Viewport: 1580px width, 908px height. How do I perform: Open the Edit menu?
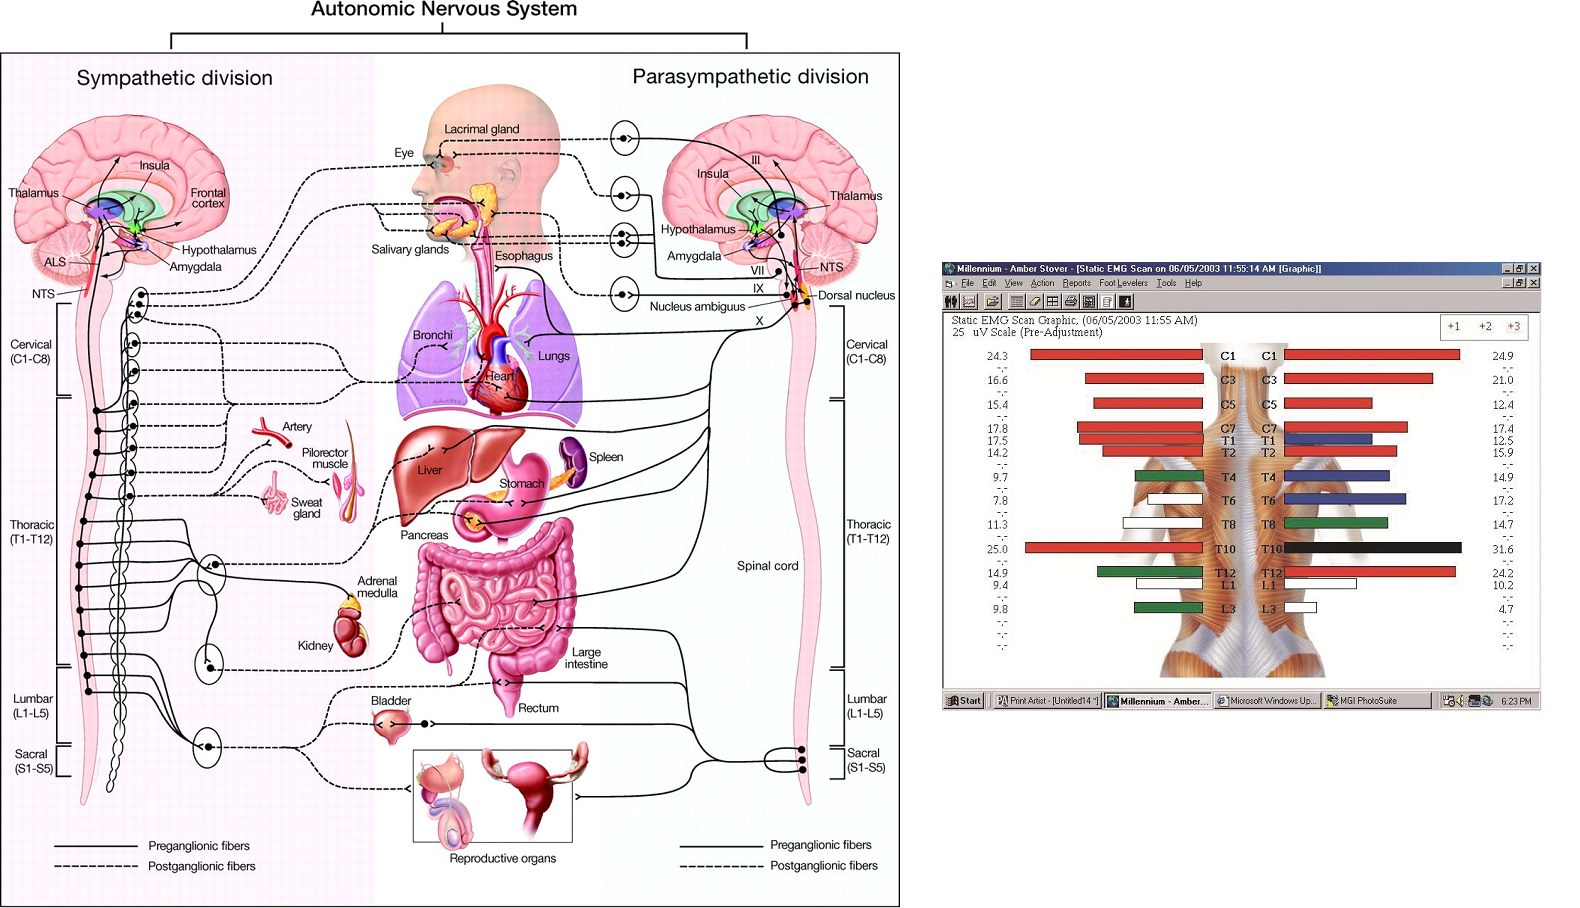(989, 283)
